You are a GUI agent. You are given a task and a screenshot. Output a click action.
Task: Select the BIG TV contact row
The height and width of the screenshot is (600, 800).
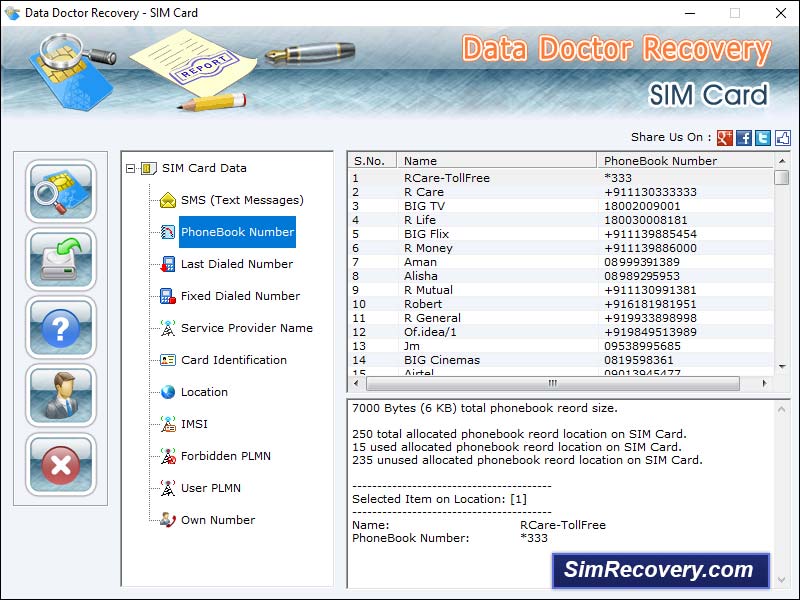561,206
